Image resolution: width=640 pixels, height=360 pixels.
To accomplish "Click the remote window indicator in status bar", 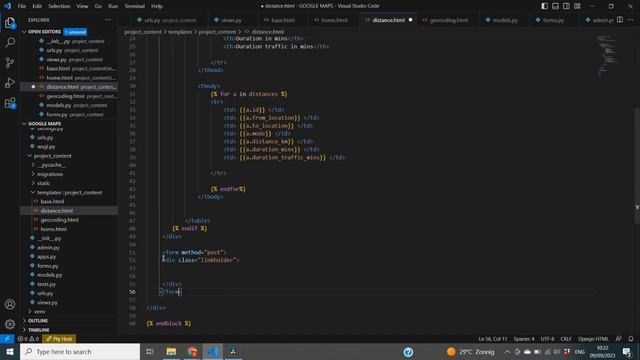I will coord(7,339).
